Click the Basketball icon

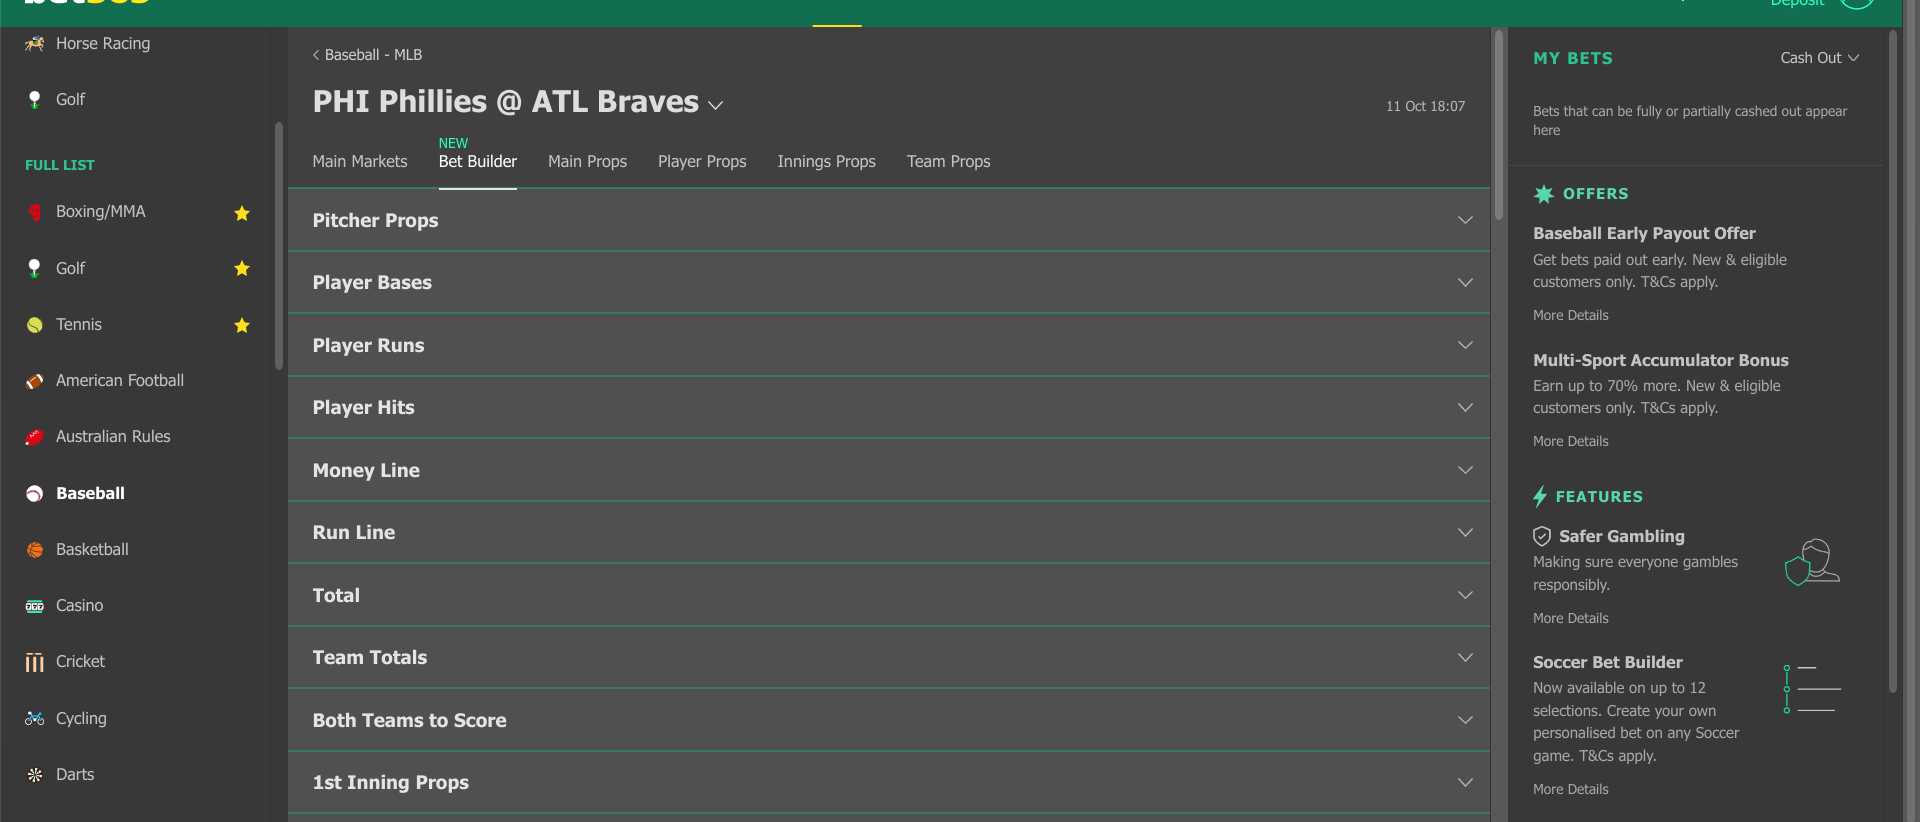coord(35,549)
